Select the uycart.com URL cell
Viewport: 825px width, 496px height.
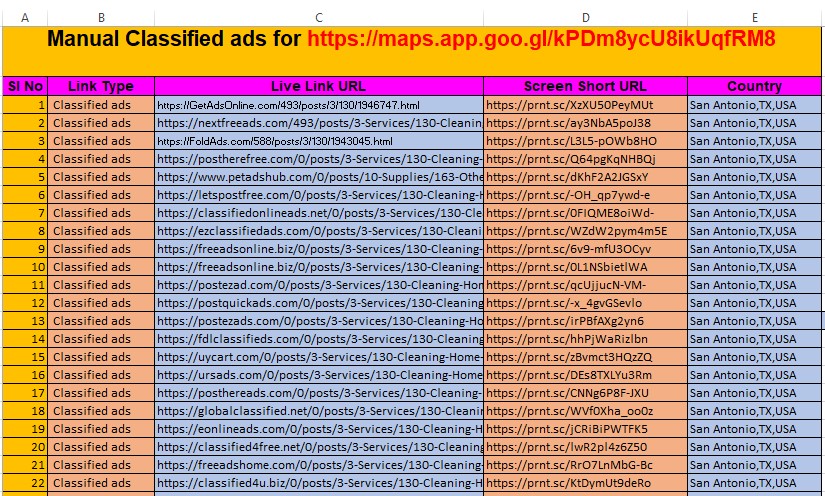point(319,357)
